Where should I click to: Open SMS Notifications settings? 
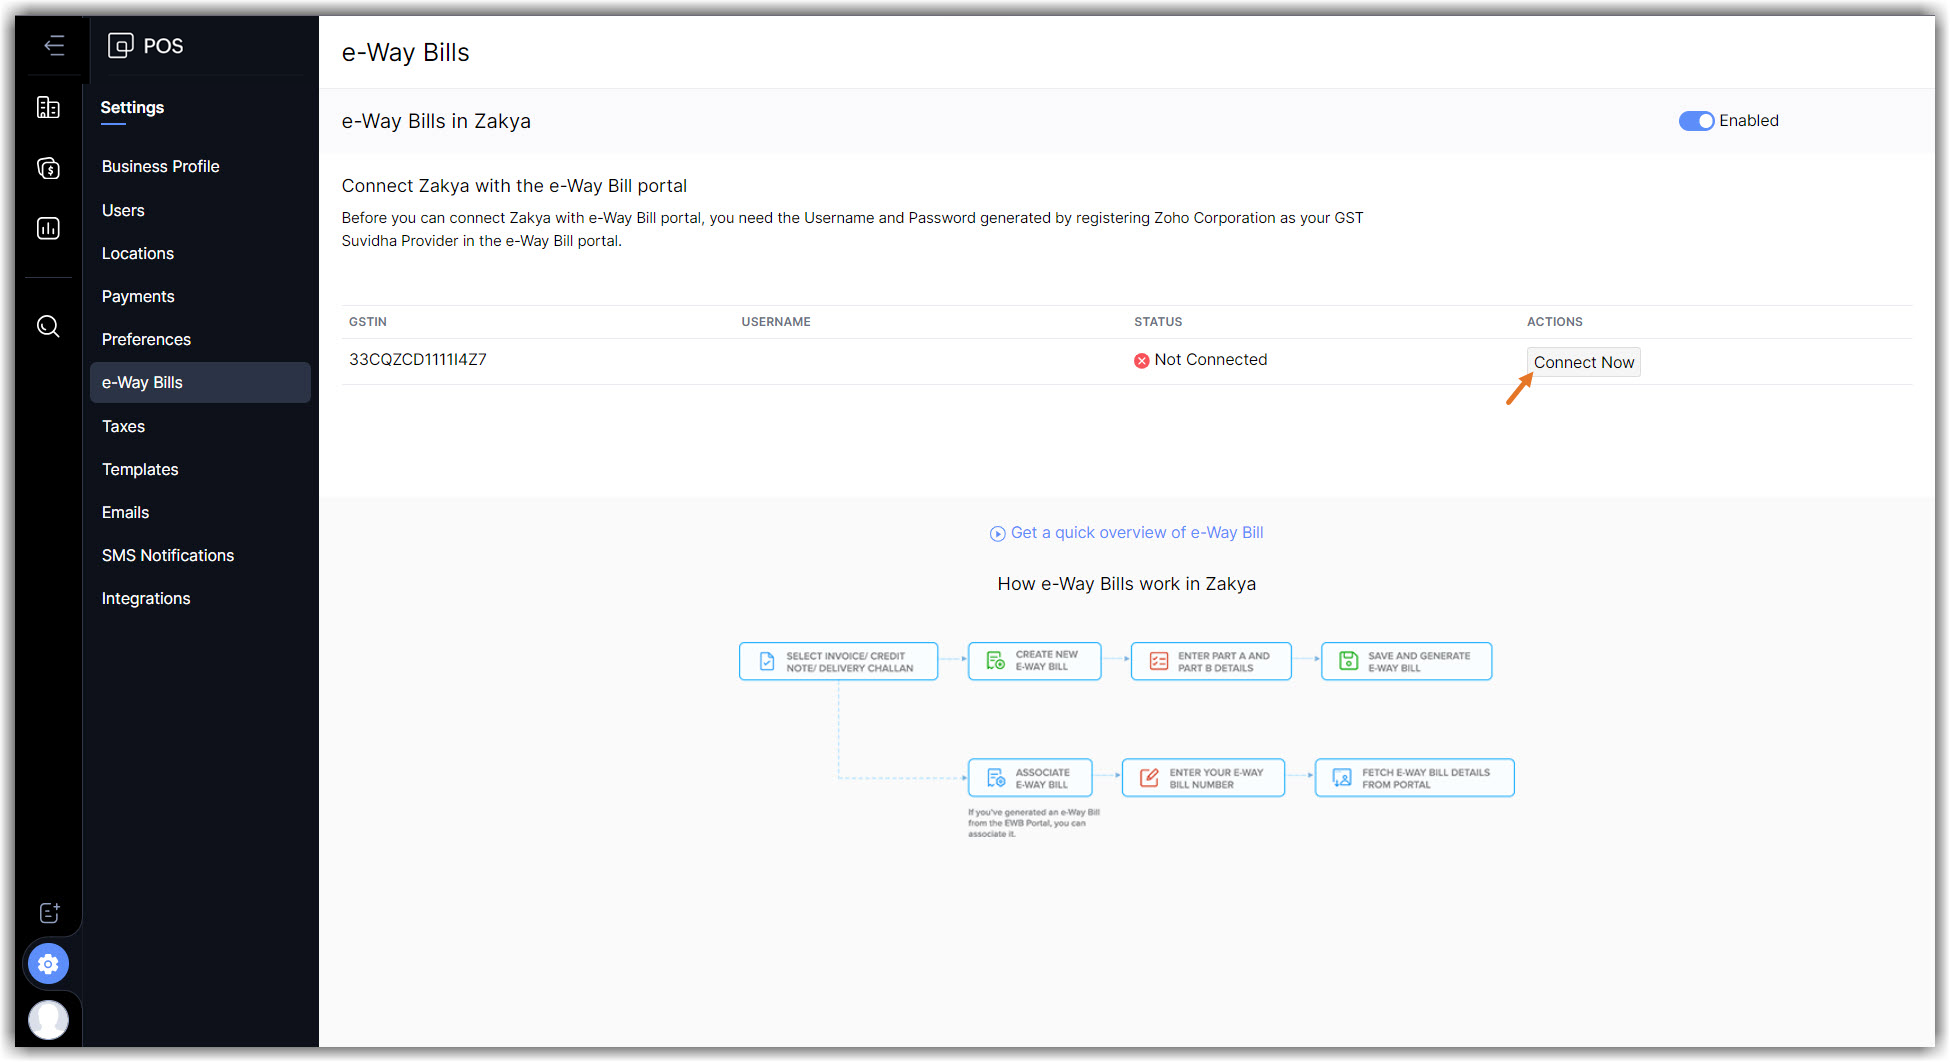tap(168, 555)
